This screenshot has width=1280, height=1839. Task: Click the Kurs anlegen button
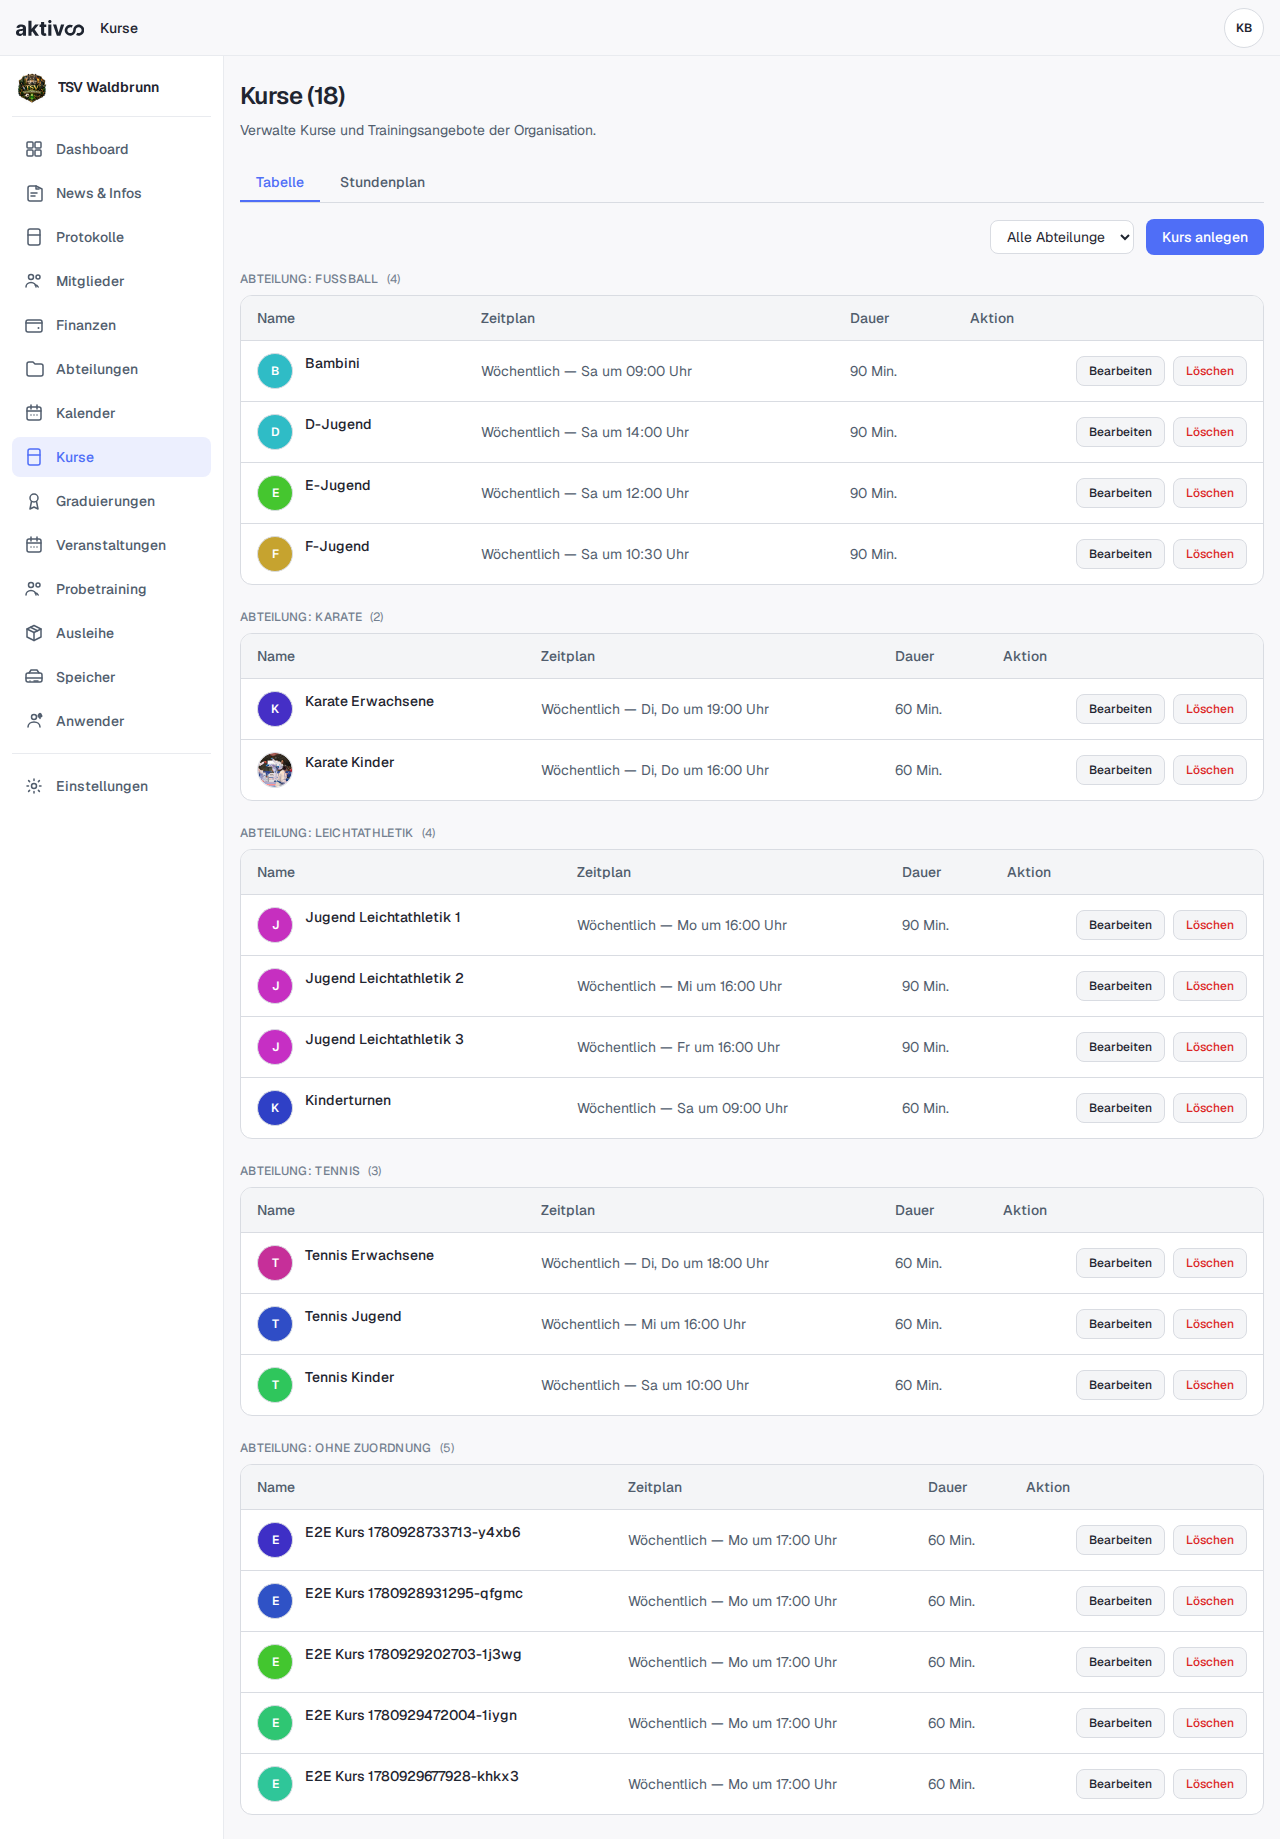point(1205,237)
